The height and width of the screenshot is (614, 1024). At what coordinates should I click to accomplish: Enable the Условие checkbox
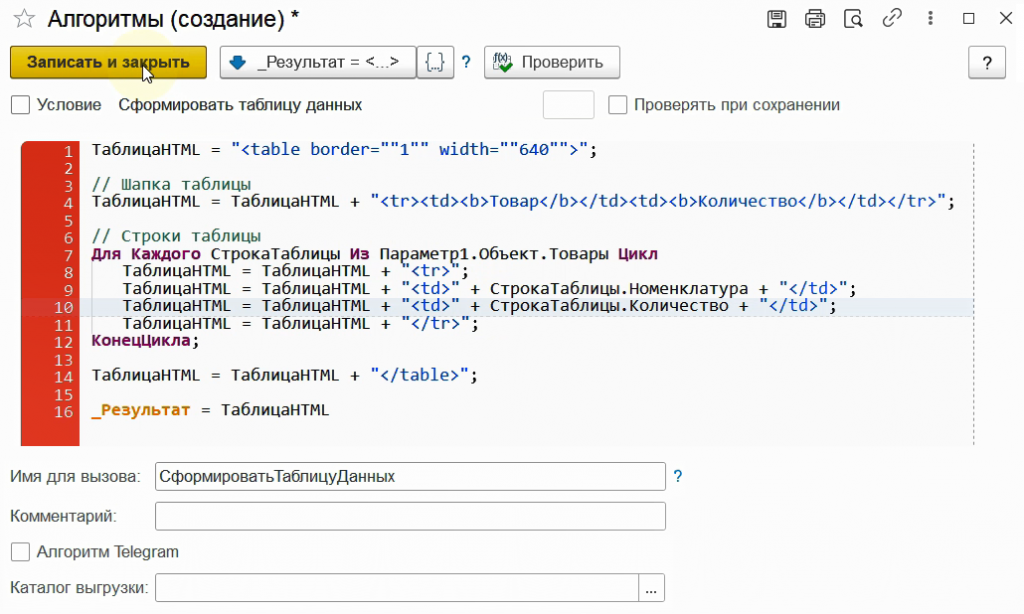(20, 105)
